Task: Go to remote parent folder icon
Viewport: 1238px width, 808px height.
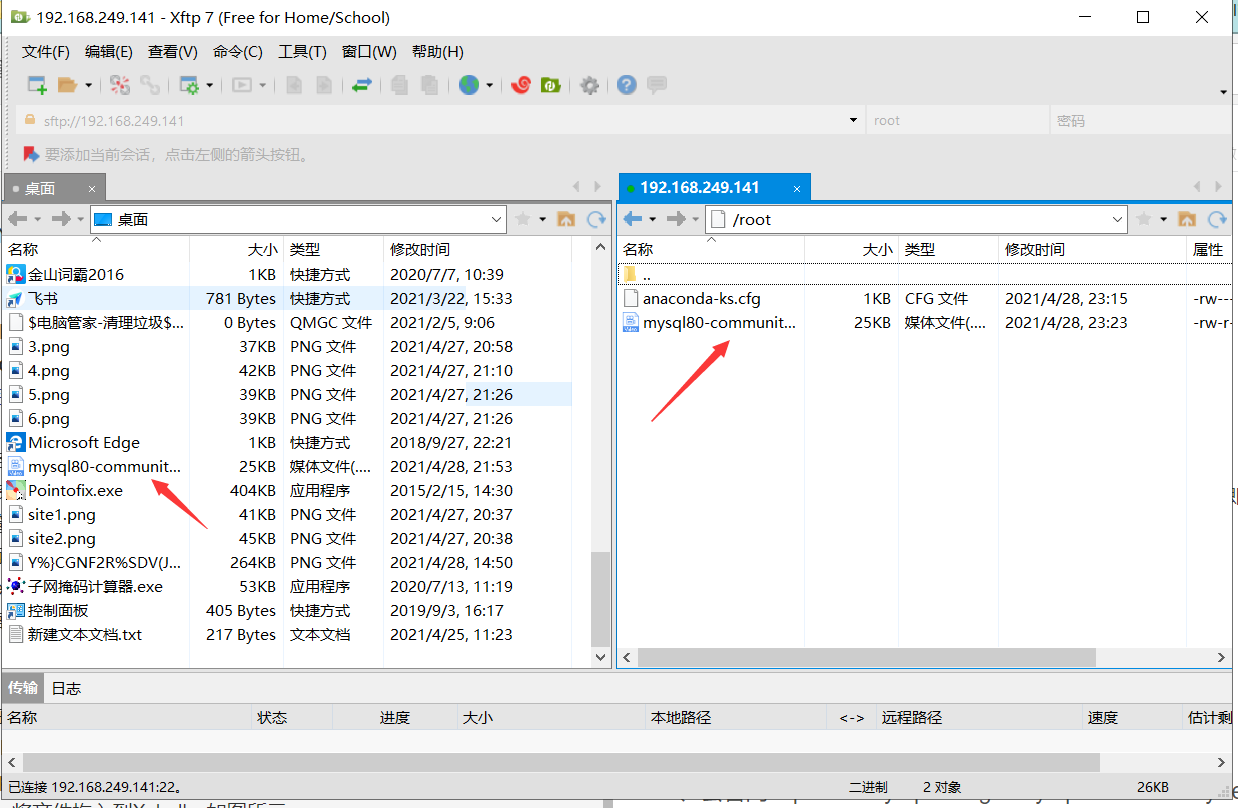Action: (1187, 219)
